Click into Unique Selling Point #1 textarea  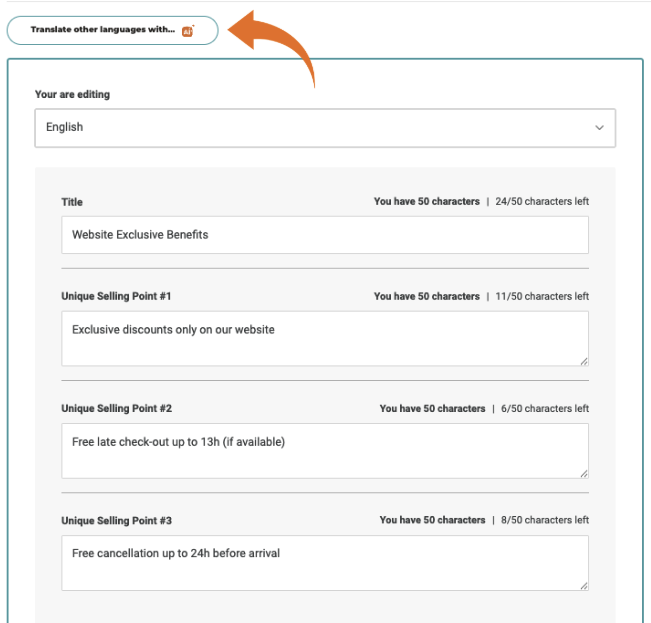click(324, 338)
